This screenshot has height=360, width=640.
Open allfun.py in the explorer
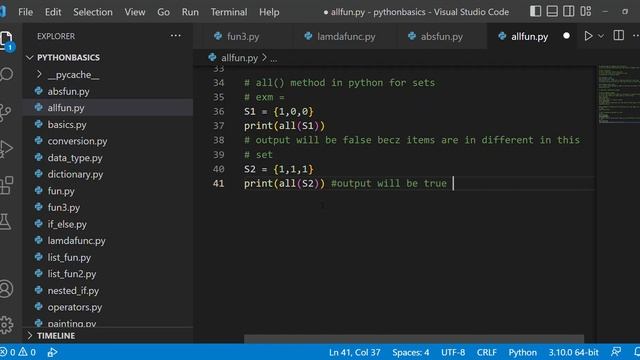coord(66,108)
